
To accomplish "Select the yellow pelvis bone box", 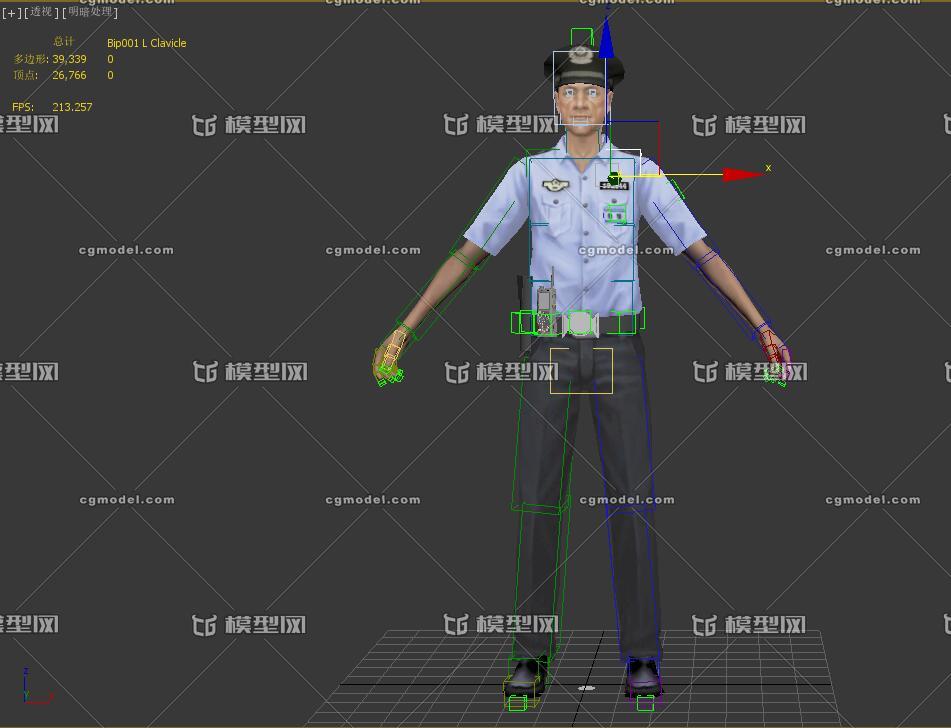I will [x=581, y=370].
